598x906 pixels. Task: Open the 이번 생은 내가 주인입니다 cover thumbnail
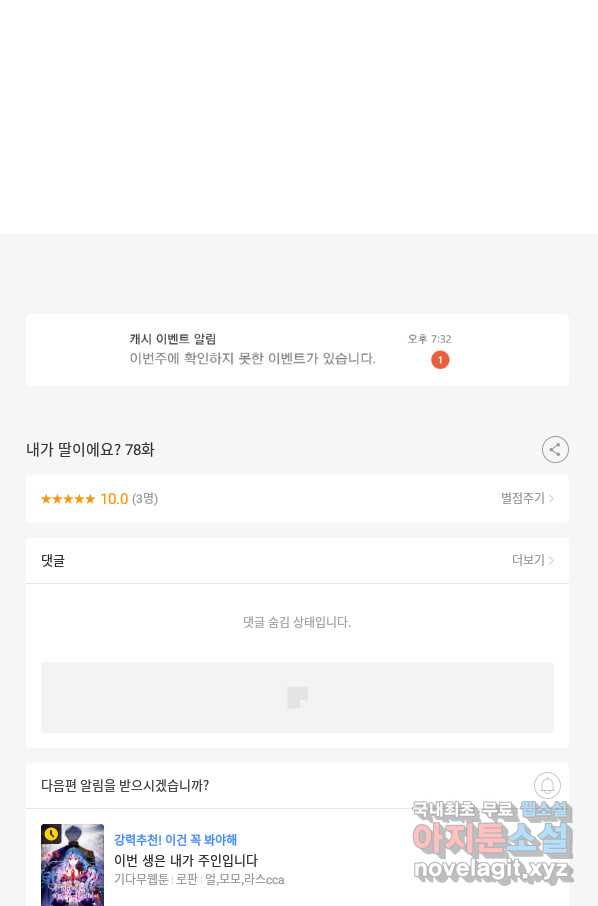pos(72,865)
